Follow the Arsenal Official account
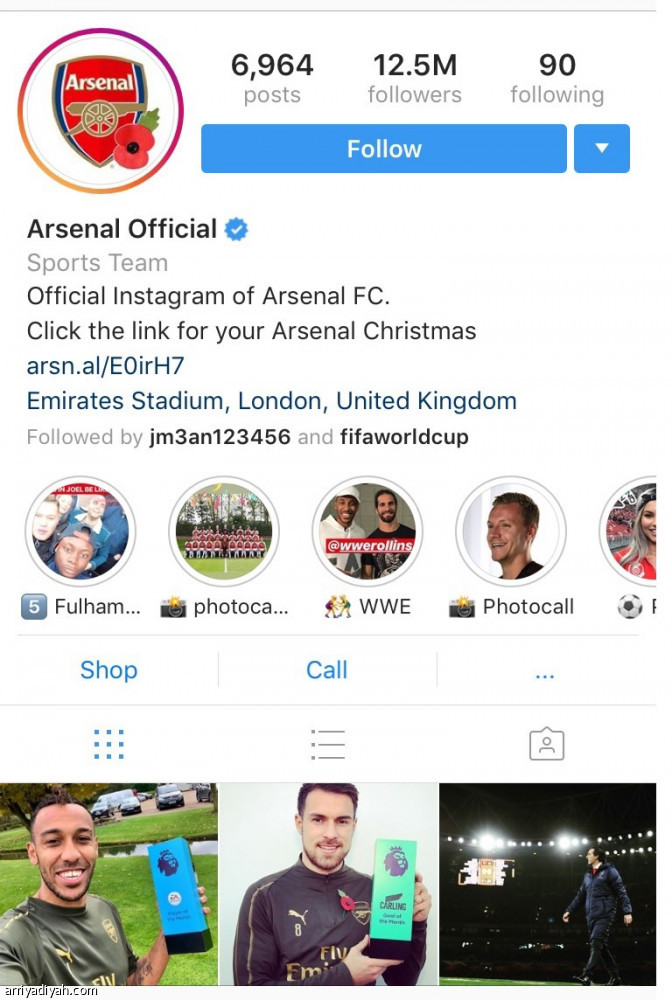 tap(384, 149)
